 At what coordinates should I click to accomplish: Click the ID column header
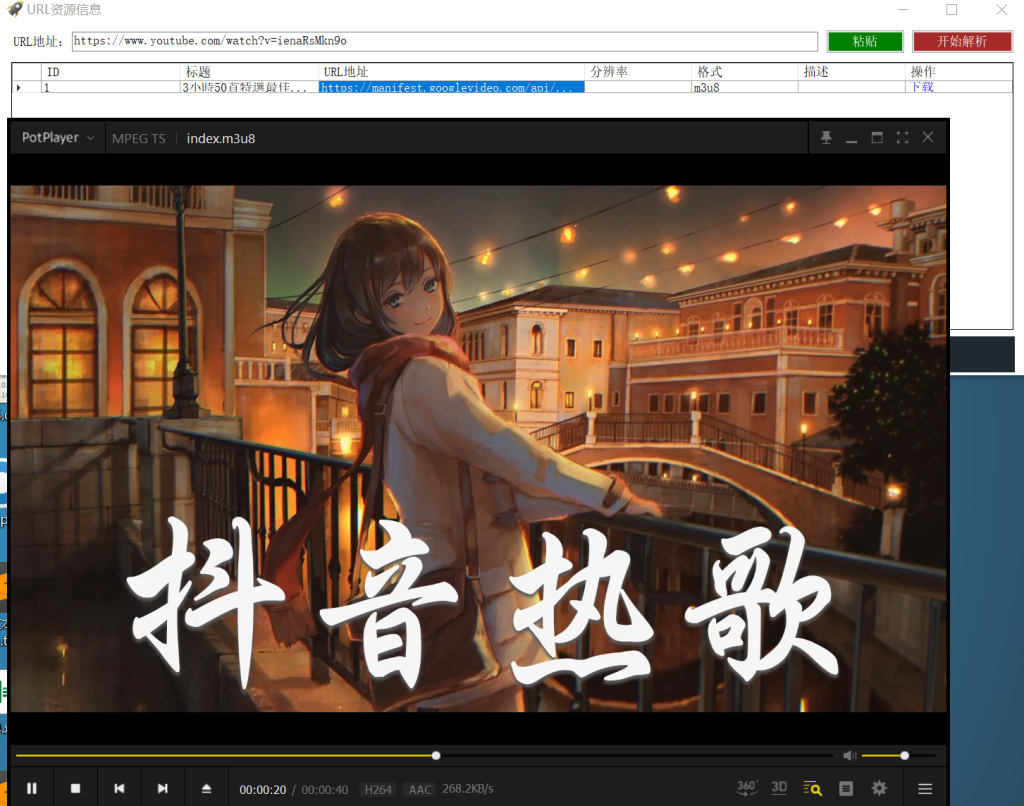(x=110, y=72)
